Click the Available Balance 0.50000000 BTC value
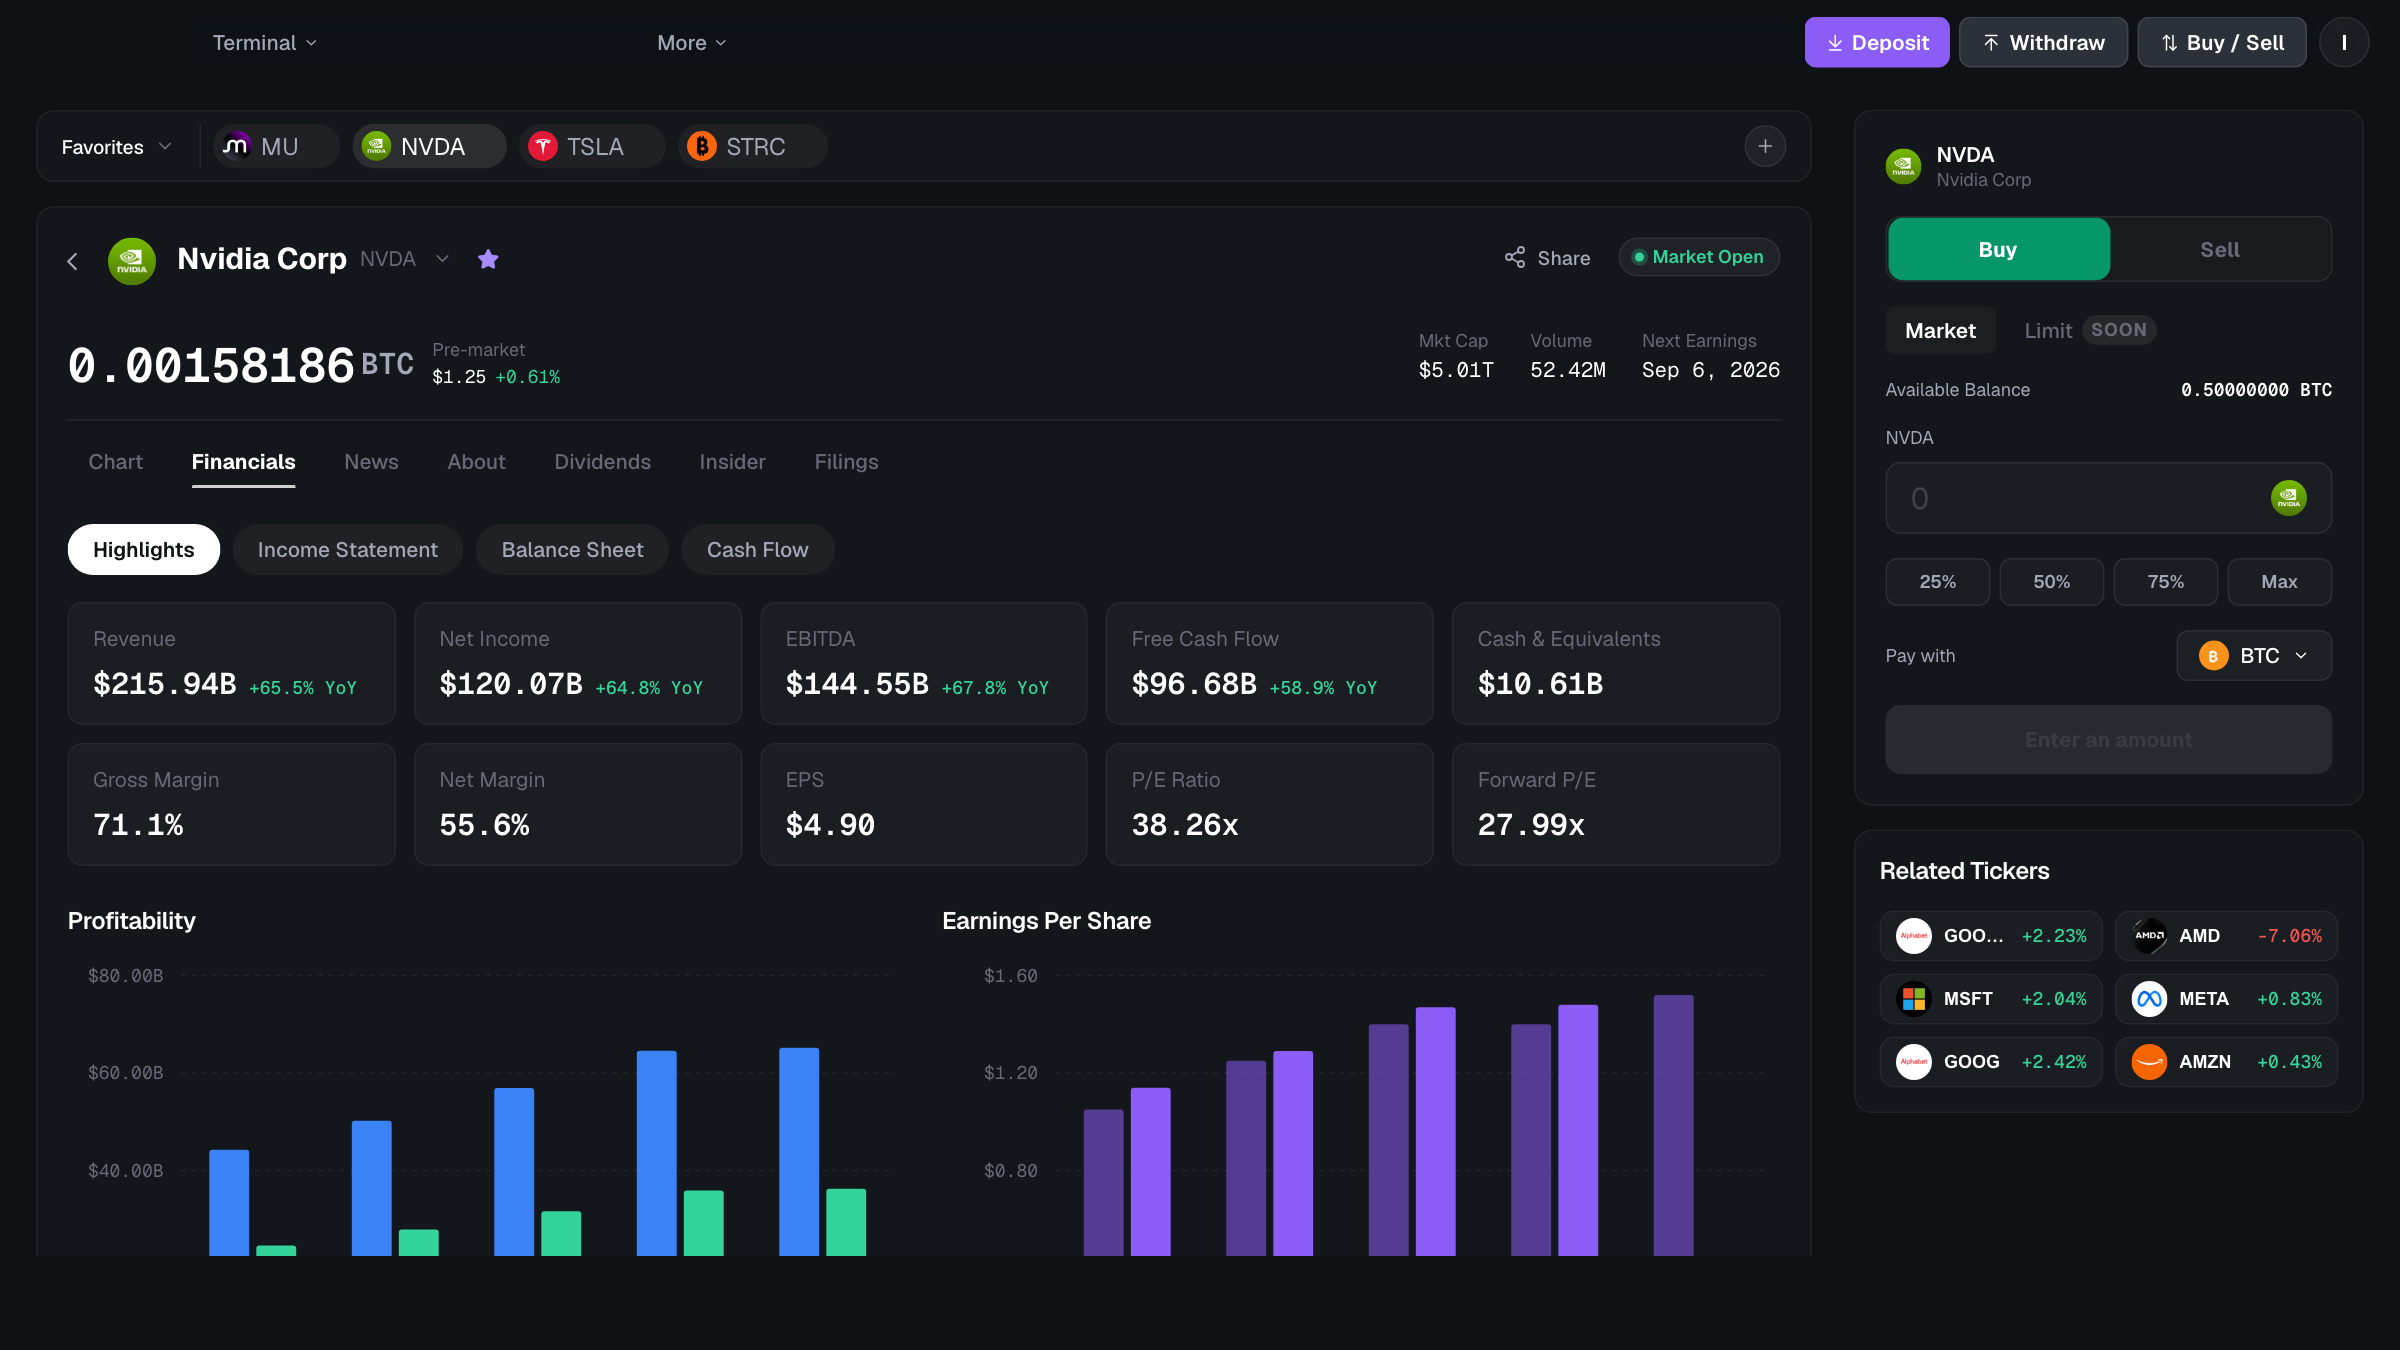Image resolution: width=2400 pixels, height=1350 pixels. [x=2256, y=390]
